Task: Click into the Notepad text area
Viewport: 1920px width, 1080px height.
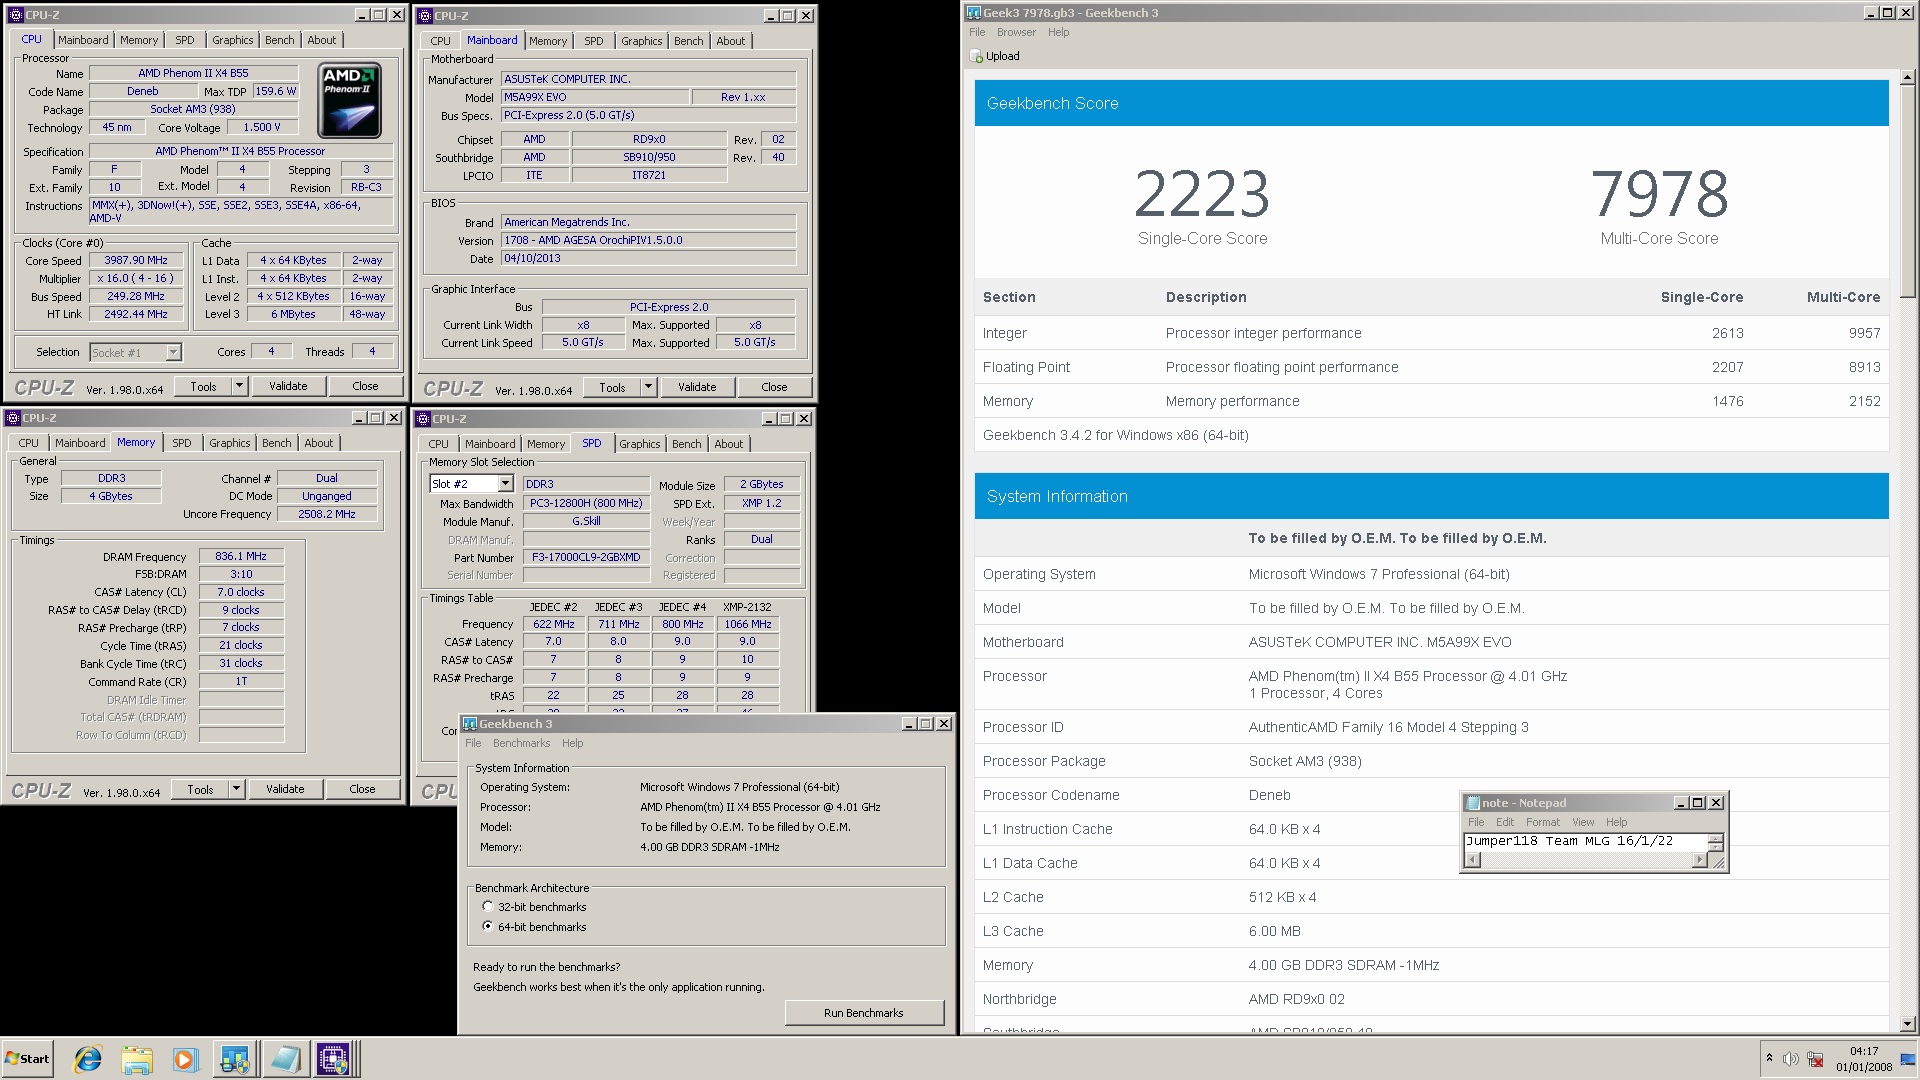Action: 1585,841
